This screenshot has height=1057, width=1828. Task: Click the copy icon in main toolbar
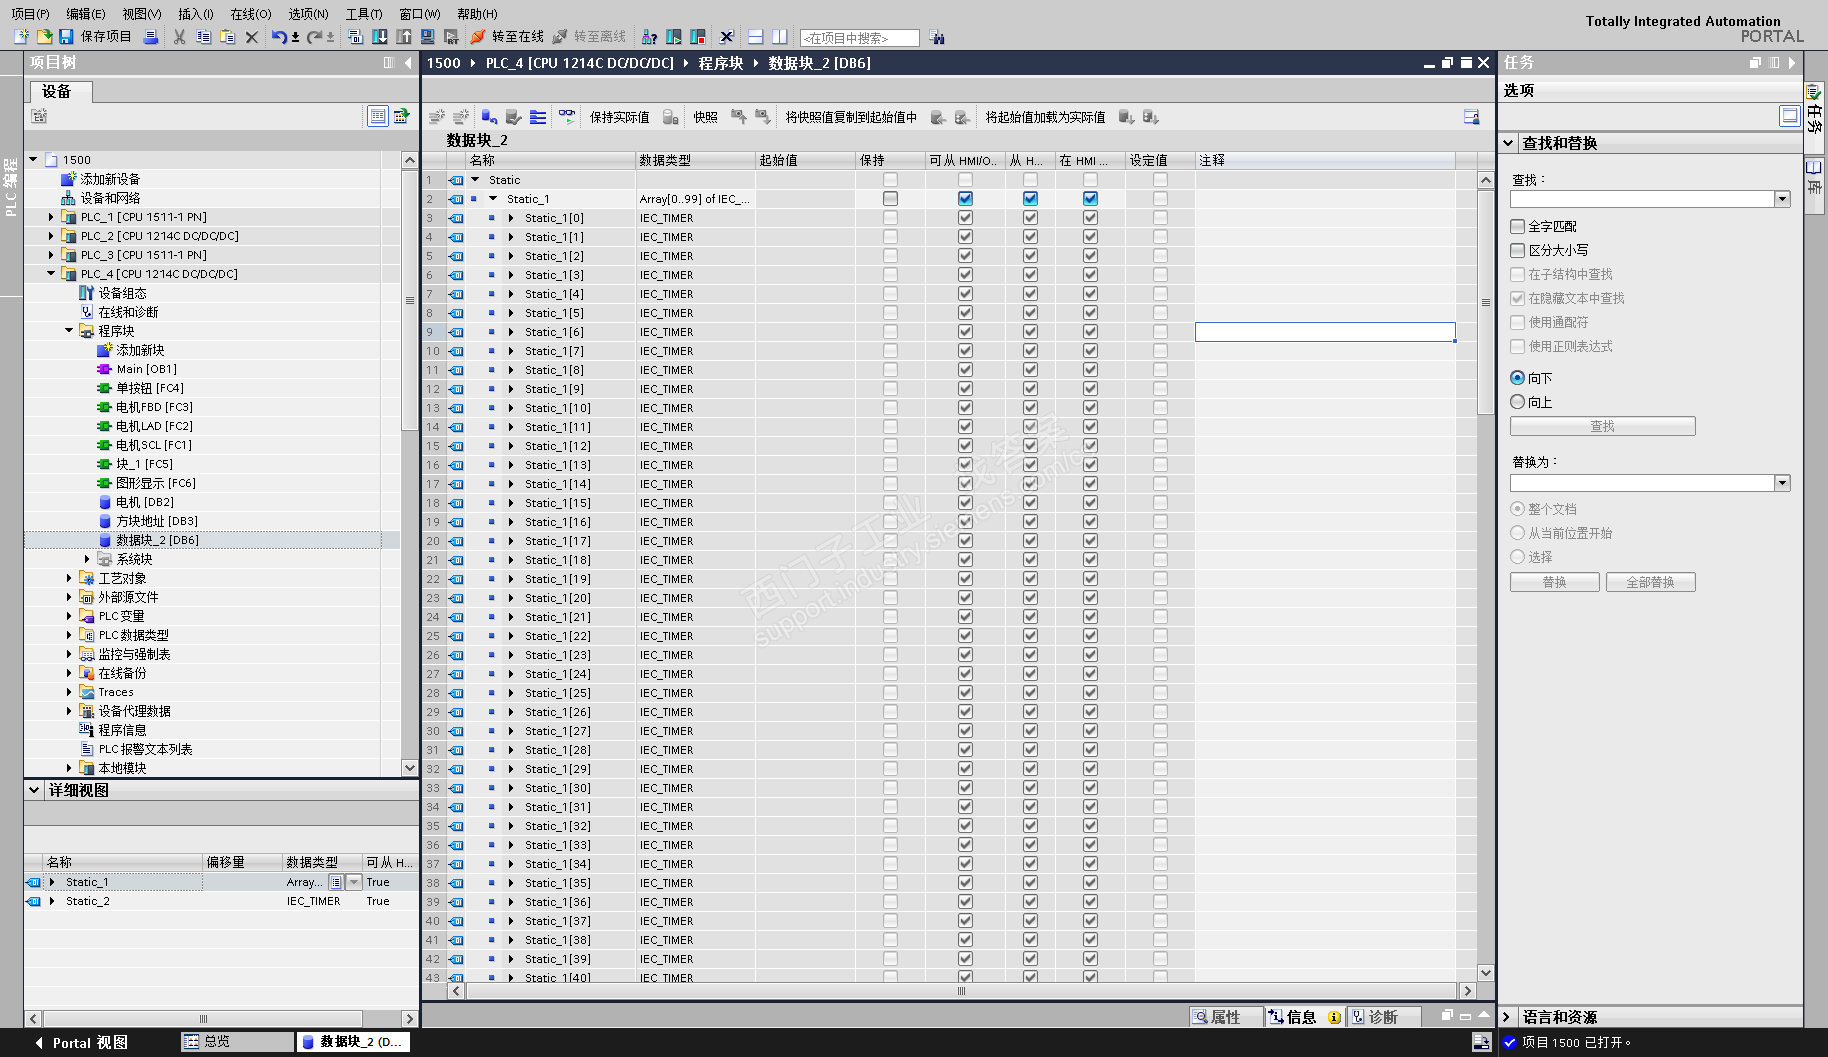click(x=204, y=37)
